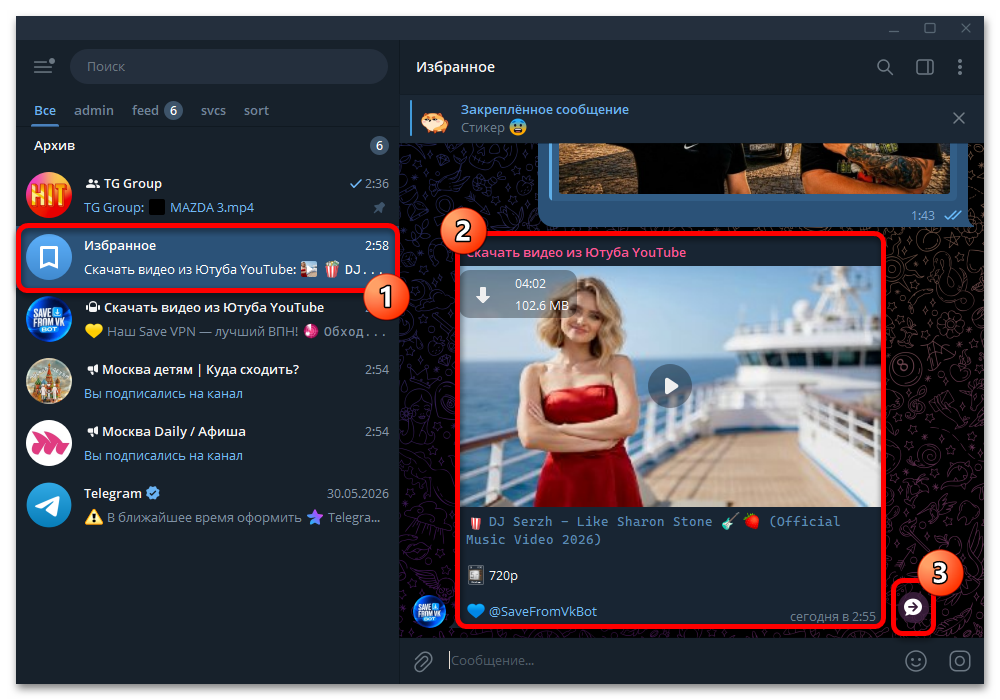Click the Save From VK bot avatar in chat list

(x=48, y=319)
